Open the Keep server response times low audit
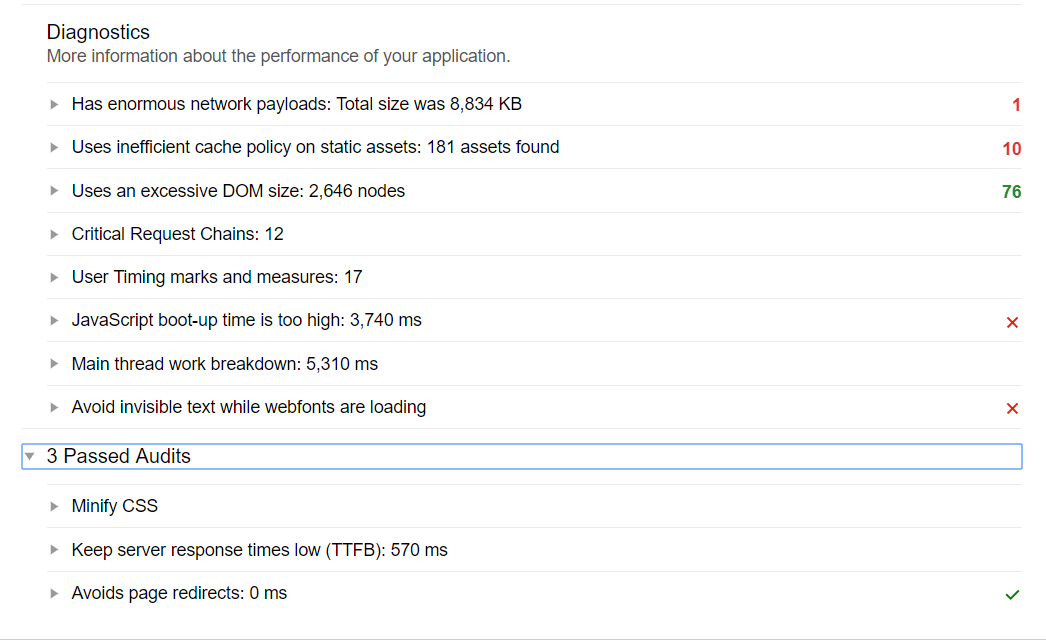Viewport: 1046px width, 644px height. (x=259, y=550)
